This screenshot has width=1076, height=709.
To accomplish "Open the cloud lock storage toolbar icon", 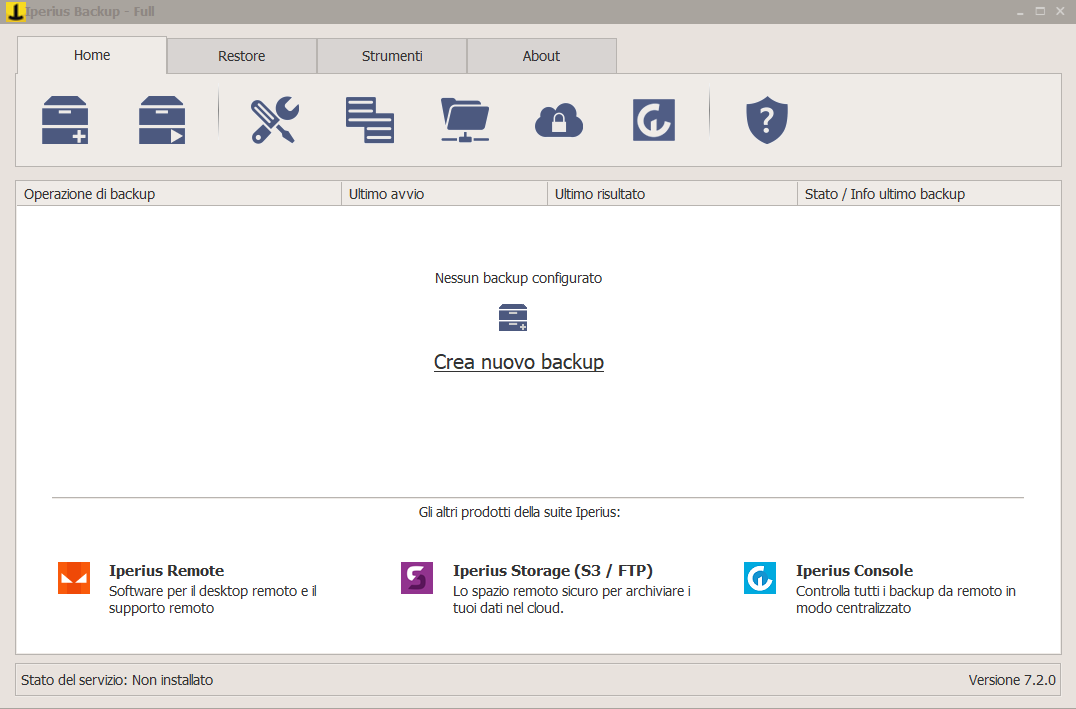I will pos(559,121).
